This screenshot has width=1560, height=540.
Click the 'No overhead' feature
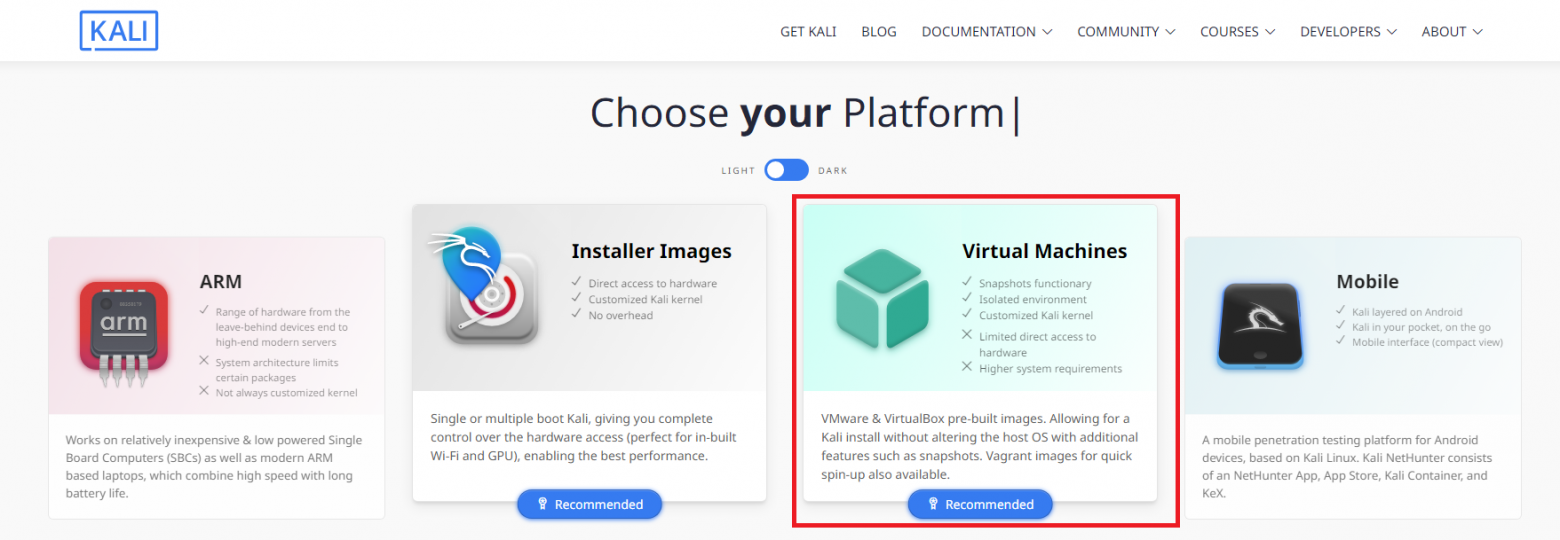point(621,316)
